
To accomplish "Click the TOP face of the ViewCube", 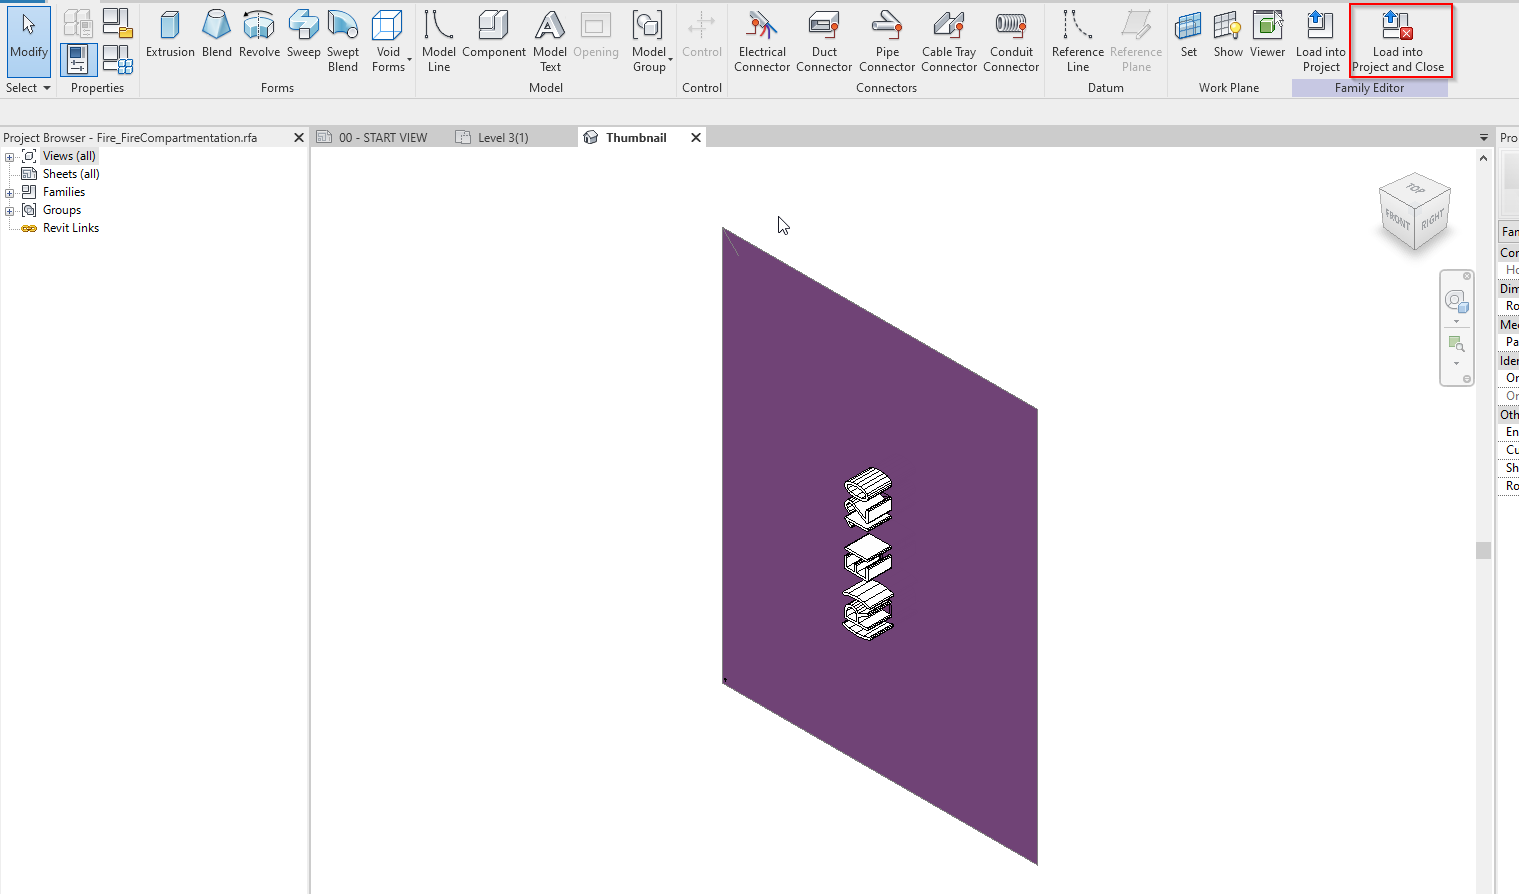I will [x=1416, y=188].
